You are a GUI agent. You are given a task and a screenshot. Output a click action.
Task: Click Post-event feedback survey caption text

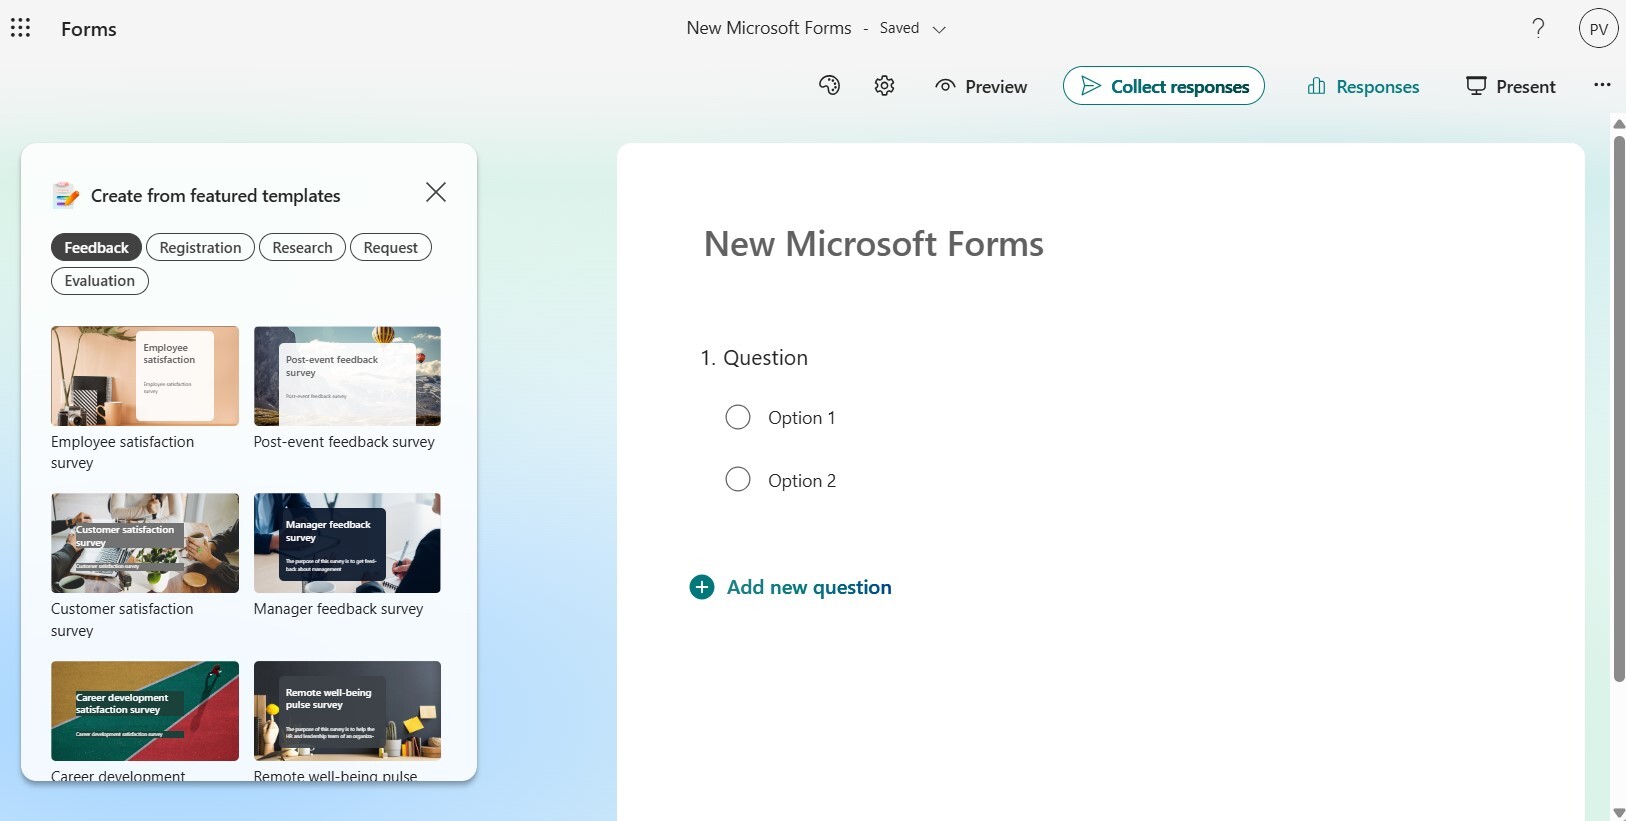point(344,442)
